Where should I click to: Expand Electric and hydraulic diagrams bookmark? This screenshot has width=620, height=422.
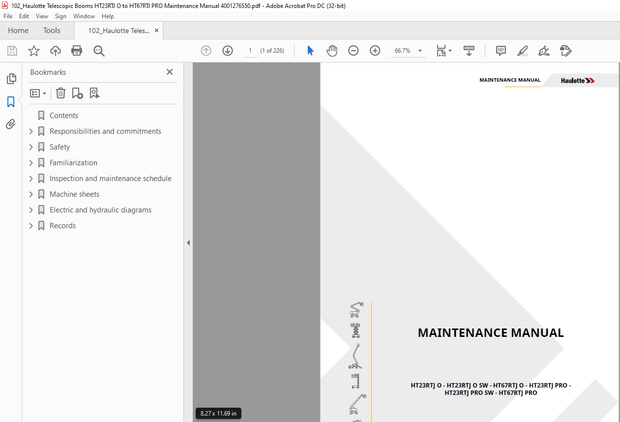click(x=31, y=210)
